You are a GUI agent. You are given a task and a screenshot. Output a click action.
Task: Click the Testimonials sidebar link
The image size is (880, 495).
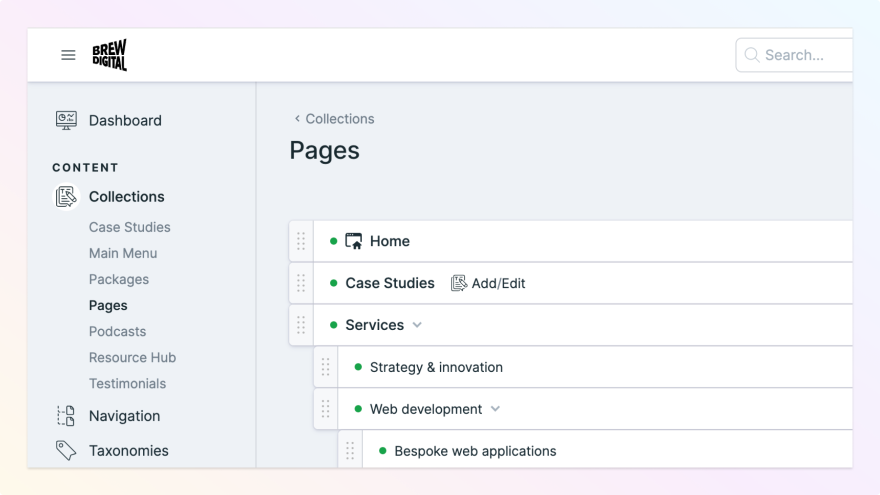[127, 383]
